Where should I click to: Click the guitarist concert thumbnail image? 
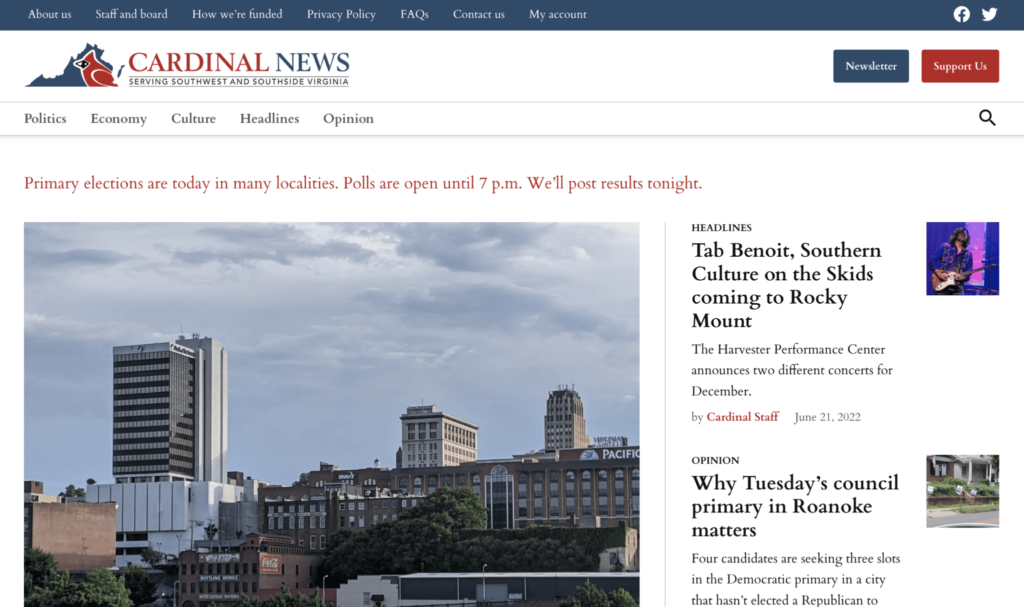(x=962, y=258)
